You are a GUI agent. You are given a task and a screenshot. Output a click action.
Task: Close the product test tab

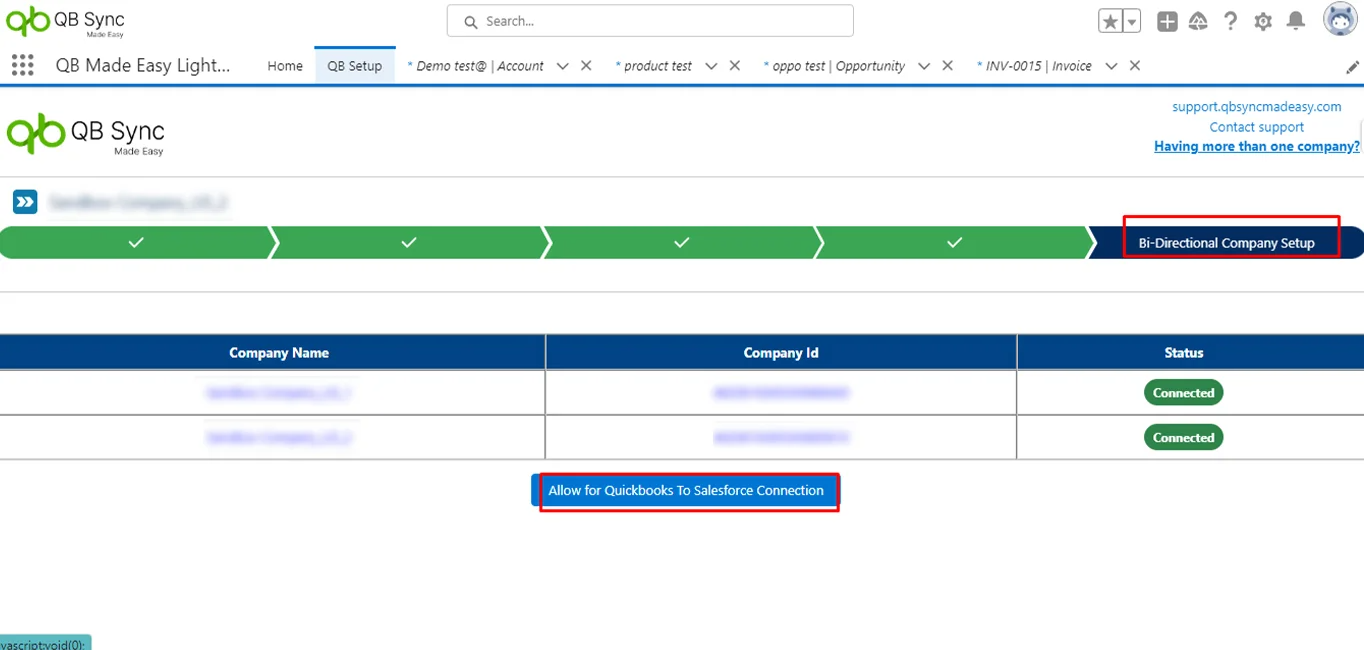(734, 65)
